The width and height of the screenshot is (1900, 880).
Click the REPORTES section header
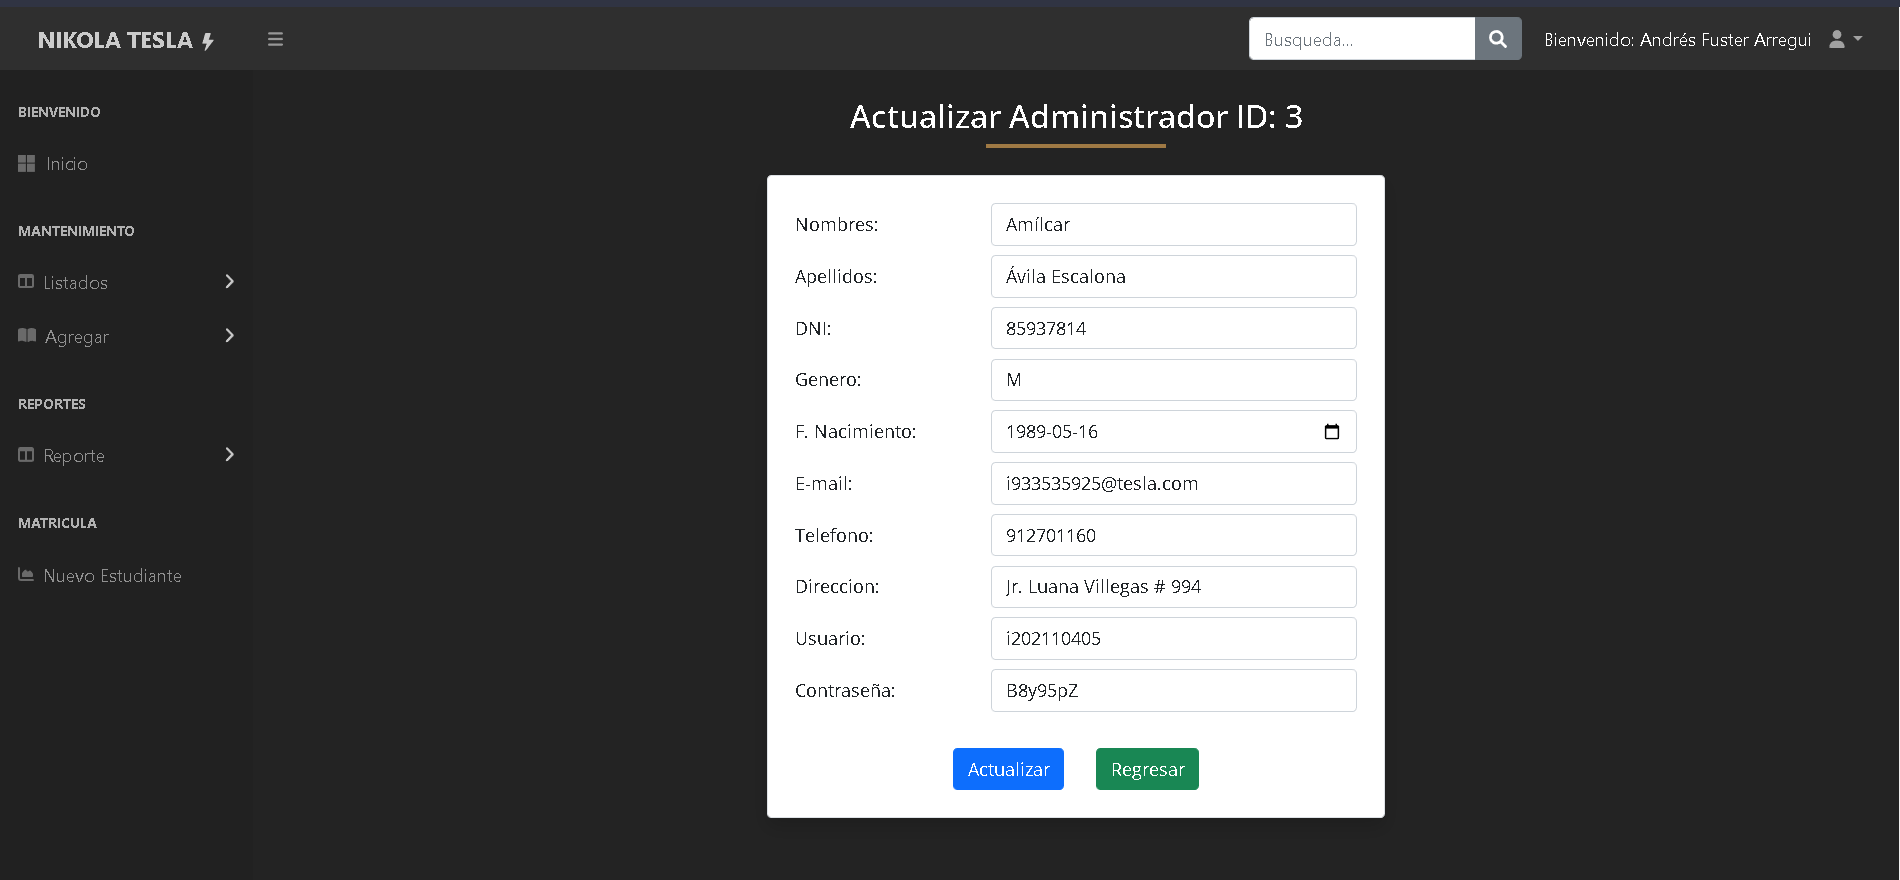tap(52, 404)
